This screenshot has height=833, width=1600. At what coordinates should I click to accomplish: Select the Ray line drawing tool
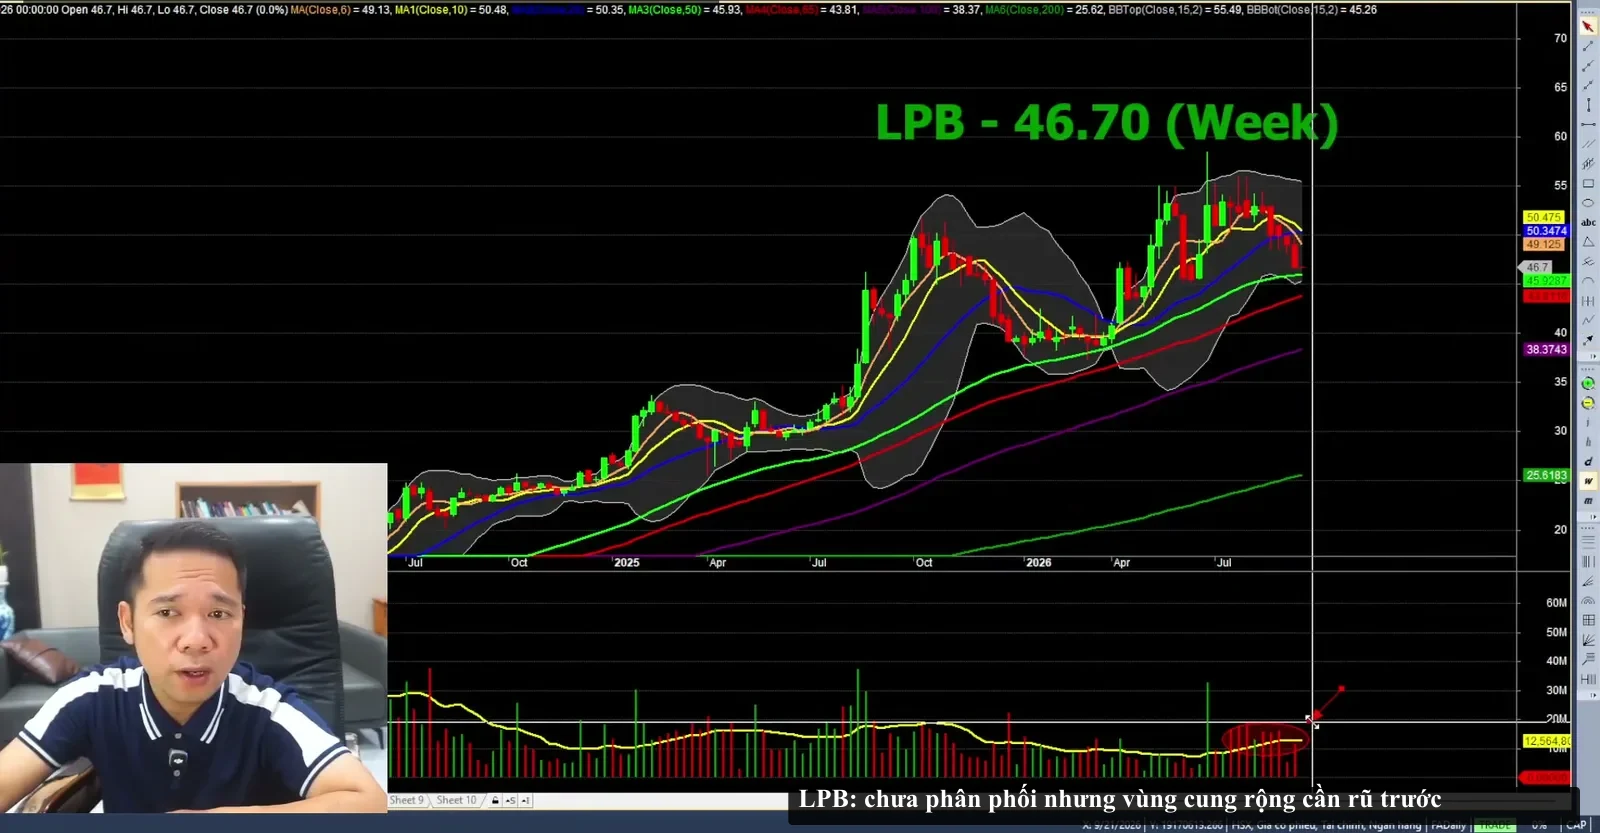1588,66
